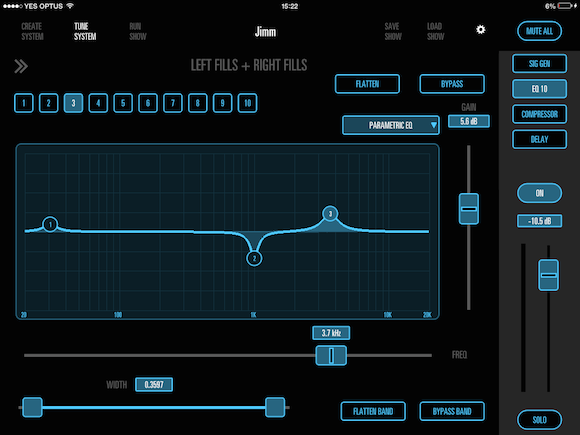Toggle the ON output switch

point(539,193)
